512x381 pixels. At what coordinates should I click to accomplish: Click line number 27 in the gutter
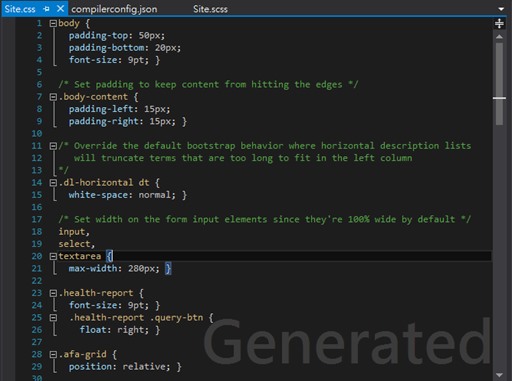coord(37,342)
